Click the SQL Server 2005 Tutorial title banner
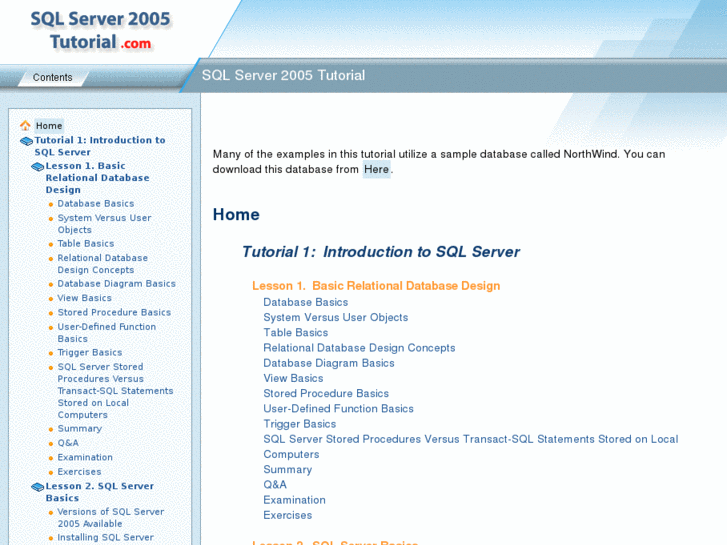The height and width of the screenshot is (545, 727). click(283, 75)
